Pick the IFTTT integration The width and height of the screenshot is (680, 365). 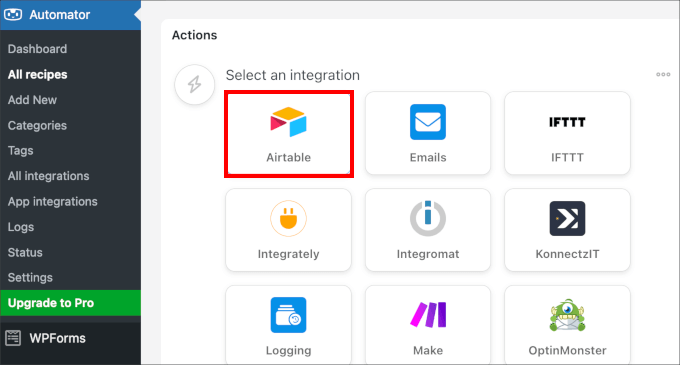click(567, 133)
